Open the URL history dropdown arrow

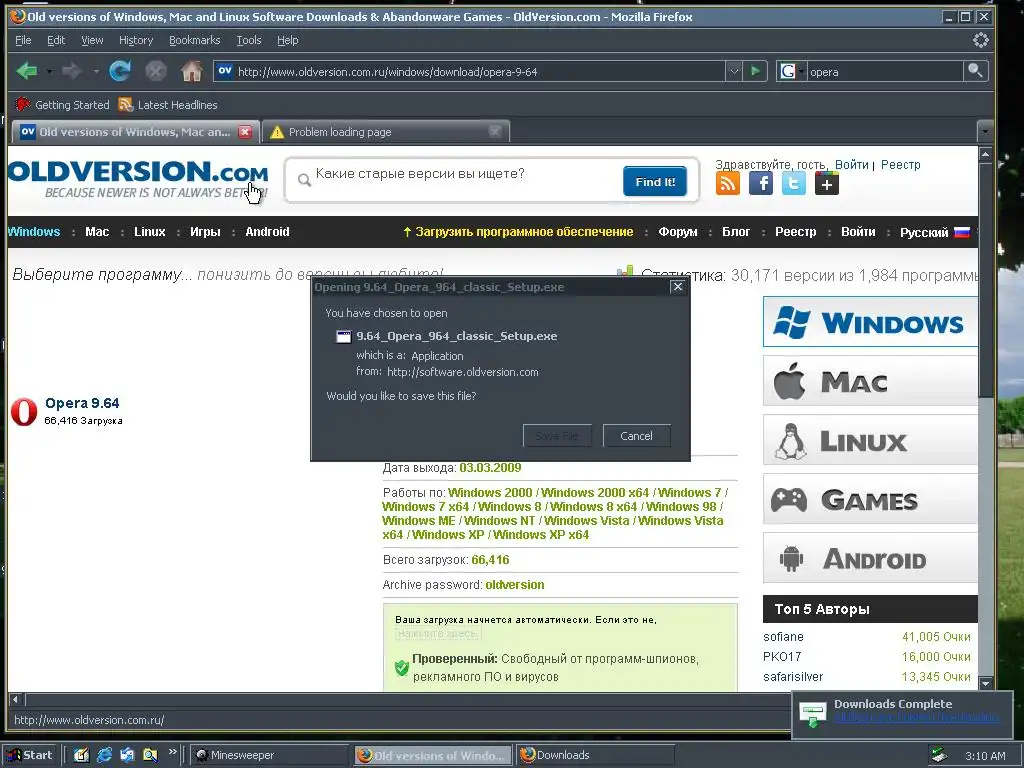(x=734, y=71)
